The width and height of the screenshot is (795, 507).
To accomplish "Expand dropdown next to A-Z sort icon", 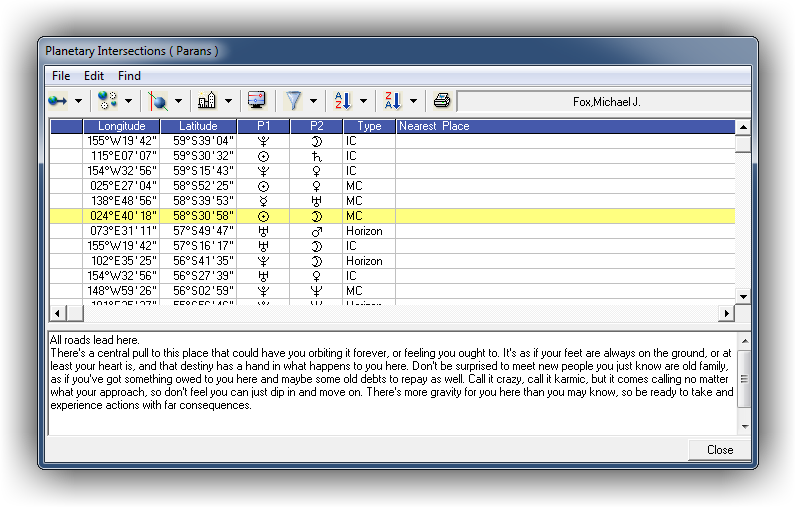I will click(363, 101).
